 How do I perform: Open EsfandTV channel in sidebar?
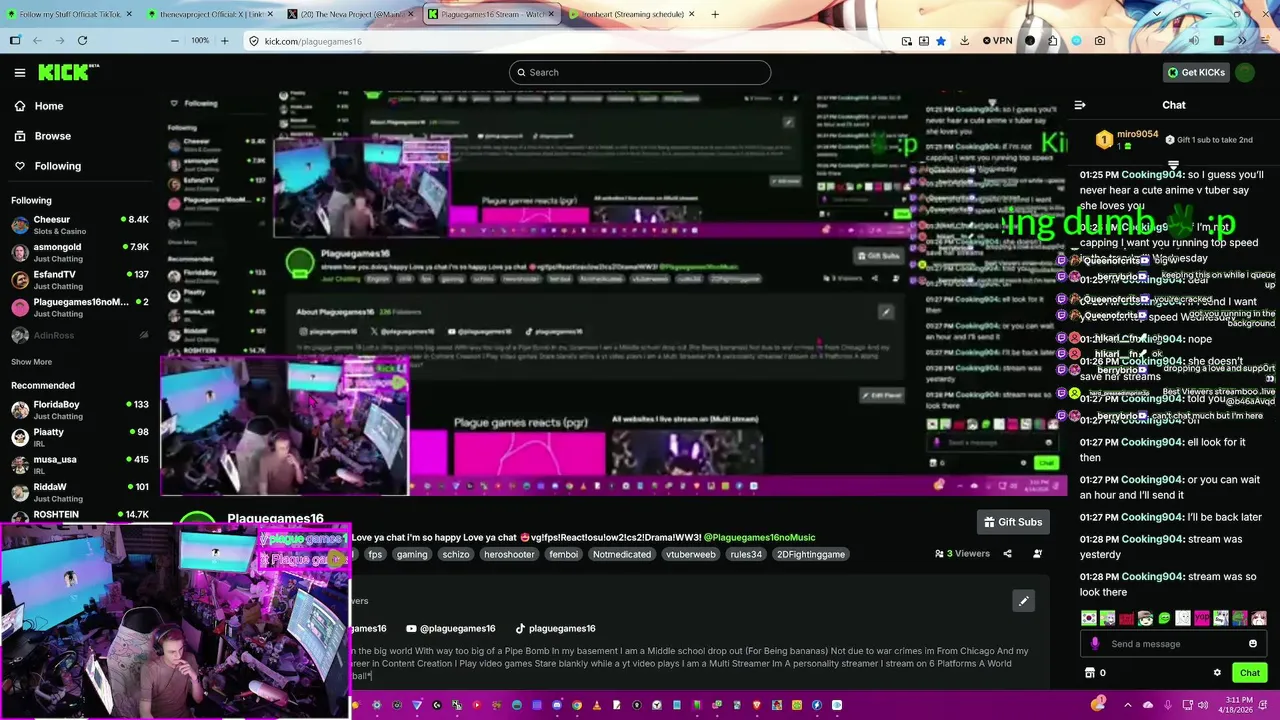80,280
